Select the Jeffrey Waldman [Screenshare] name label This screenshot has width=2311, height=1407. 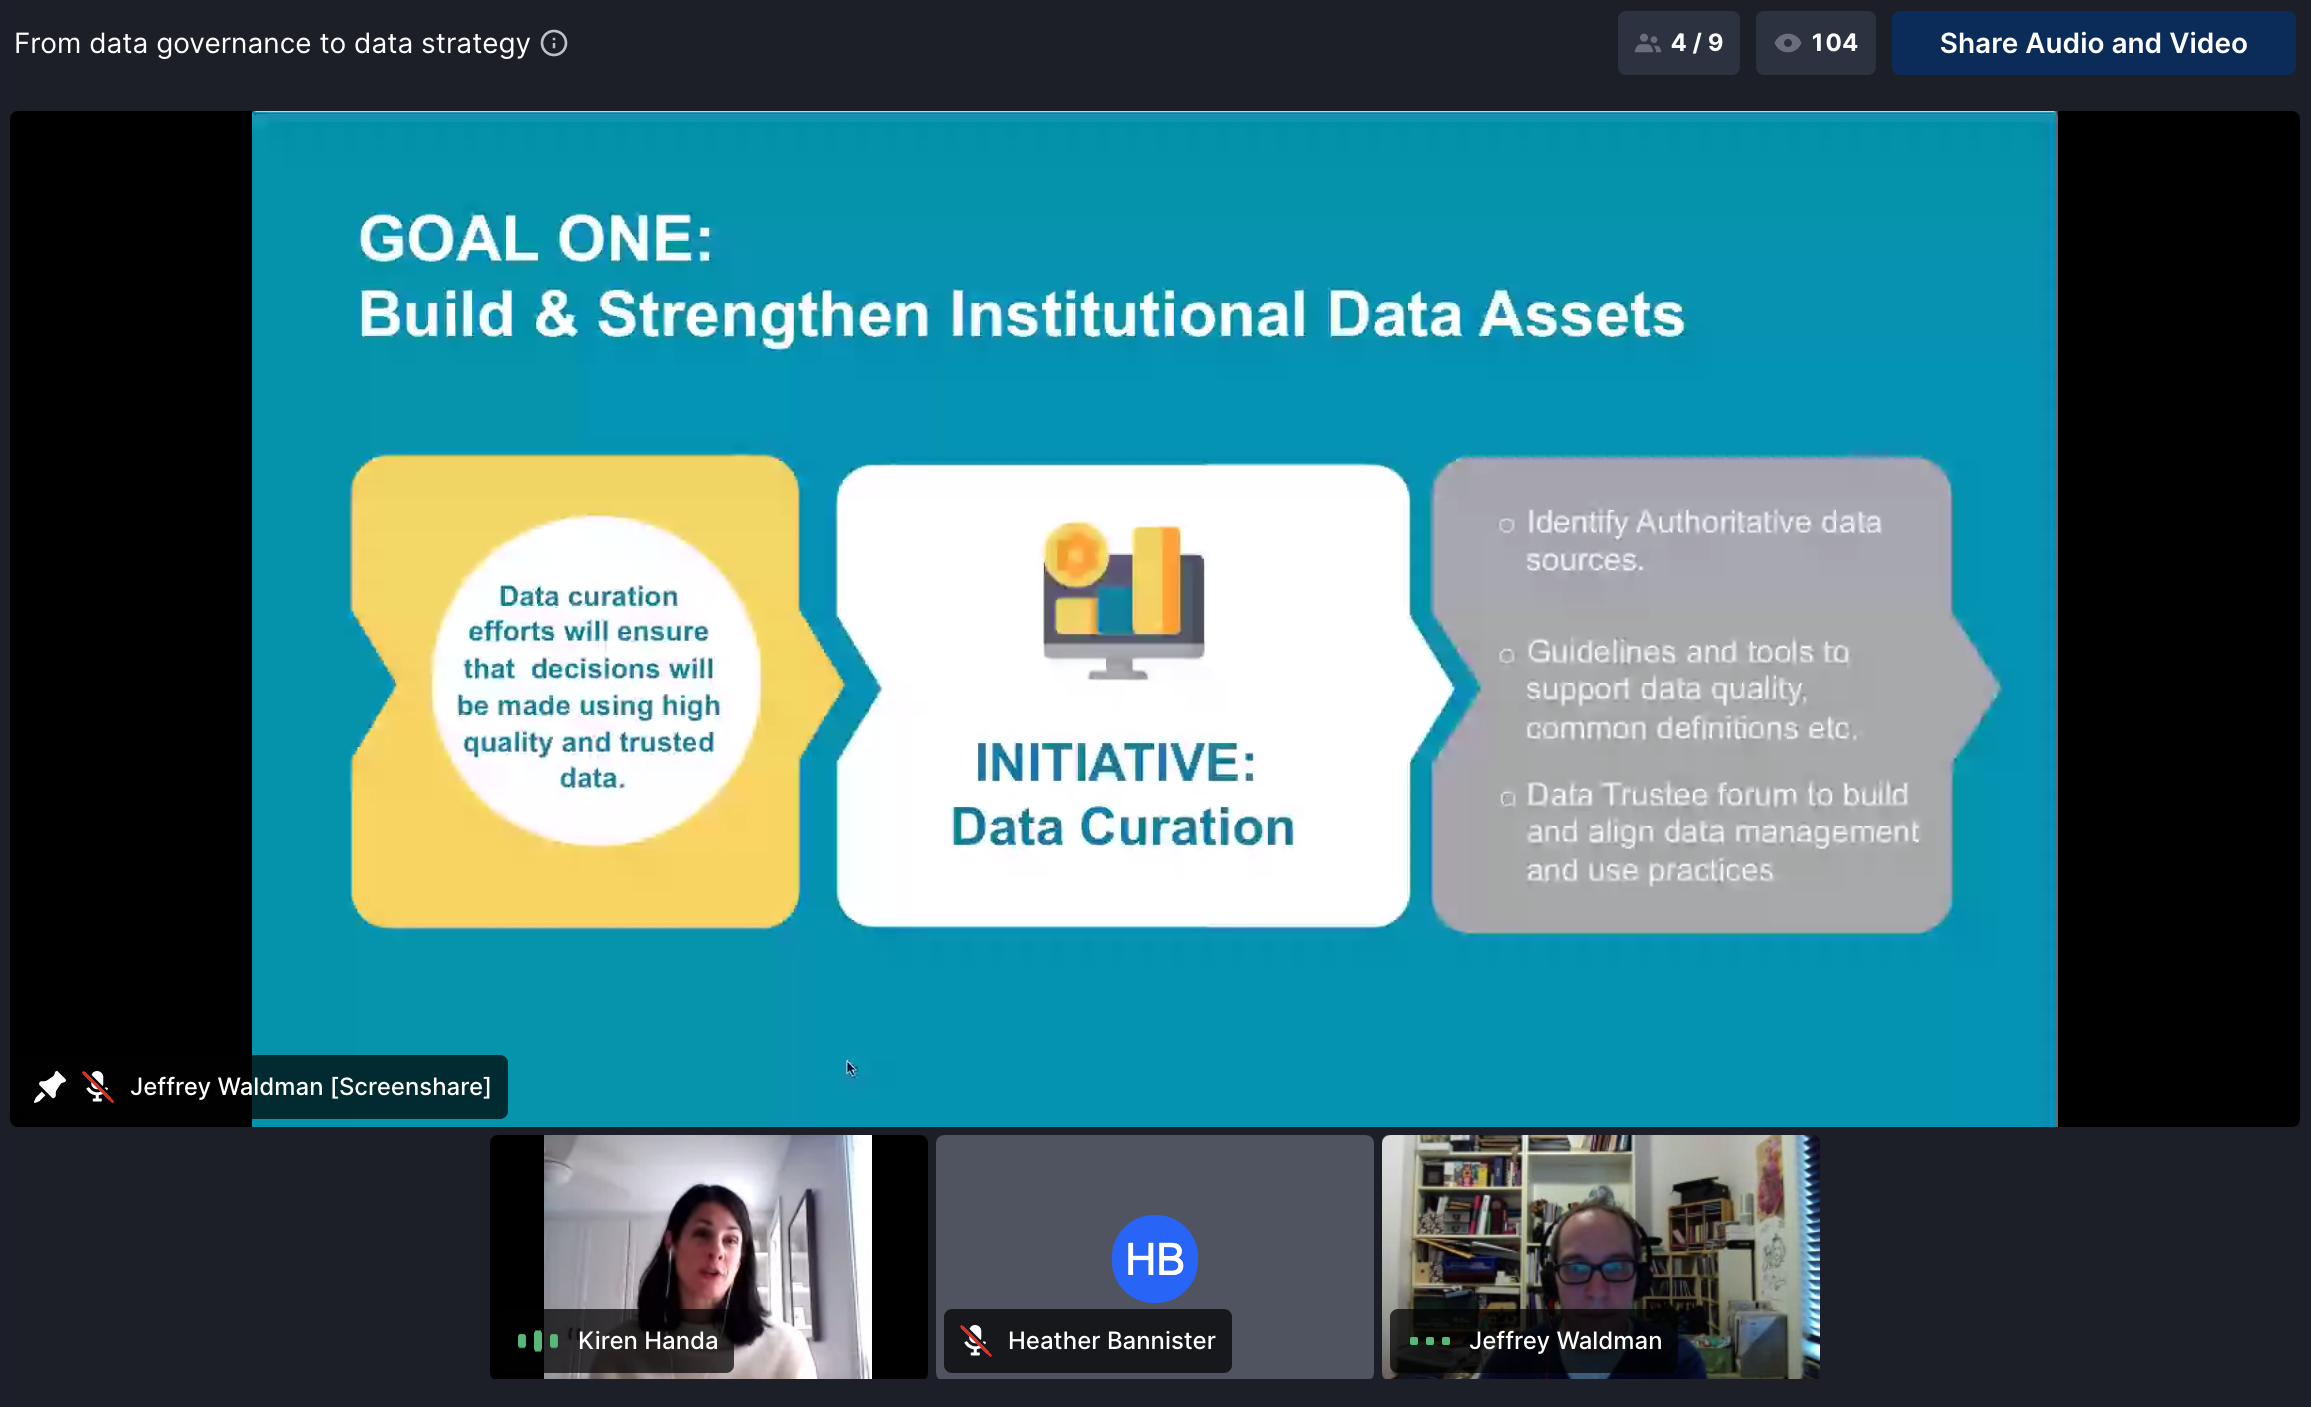point(310,1086)
